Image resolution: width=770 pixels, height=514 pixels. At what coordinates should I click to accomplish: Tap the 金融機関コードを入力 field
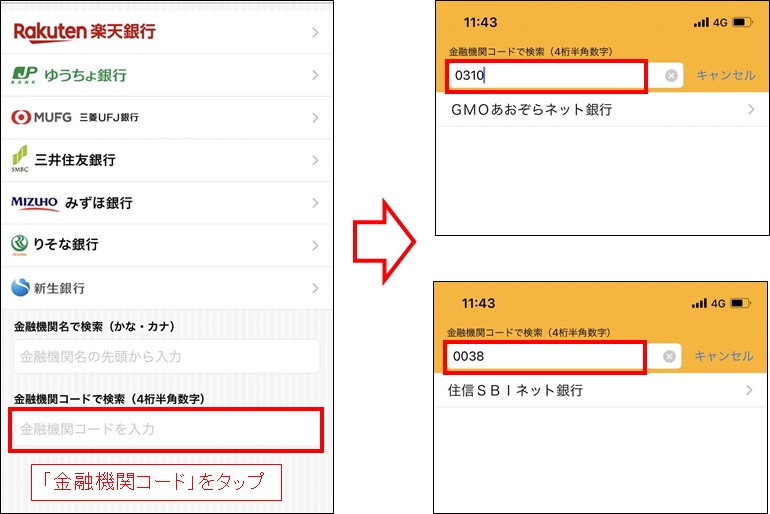(x=167, y=430)
